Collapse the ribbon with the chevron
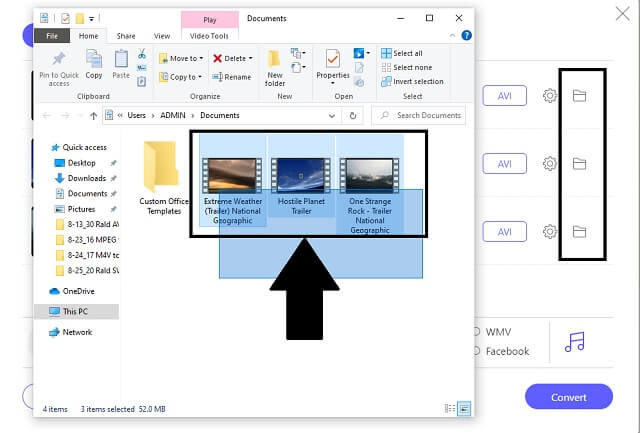Image resolution: width=640 pixels, height=433 pixels. [x=452, y=36]
